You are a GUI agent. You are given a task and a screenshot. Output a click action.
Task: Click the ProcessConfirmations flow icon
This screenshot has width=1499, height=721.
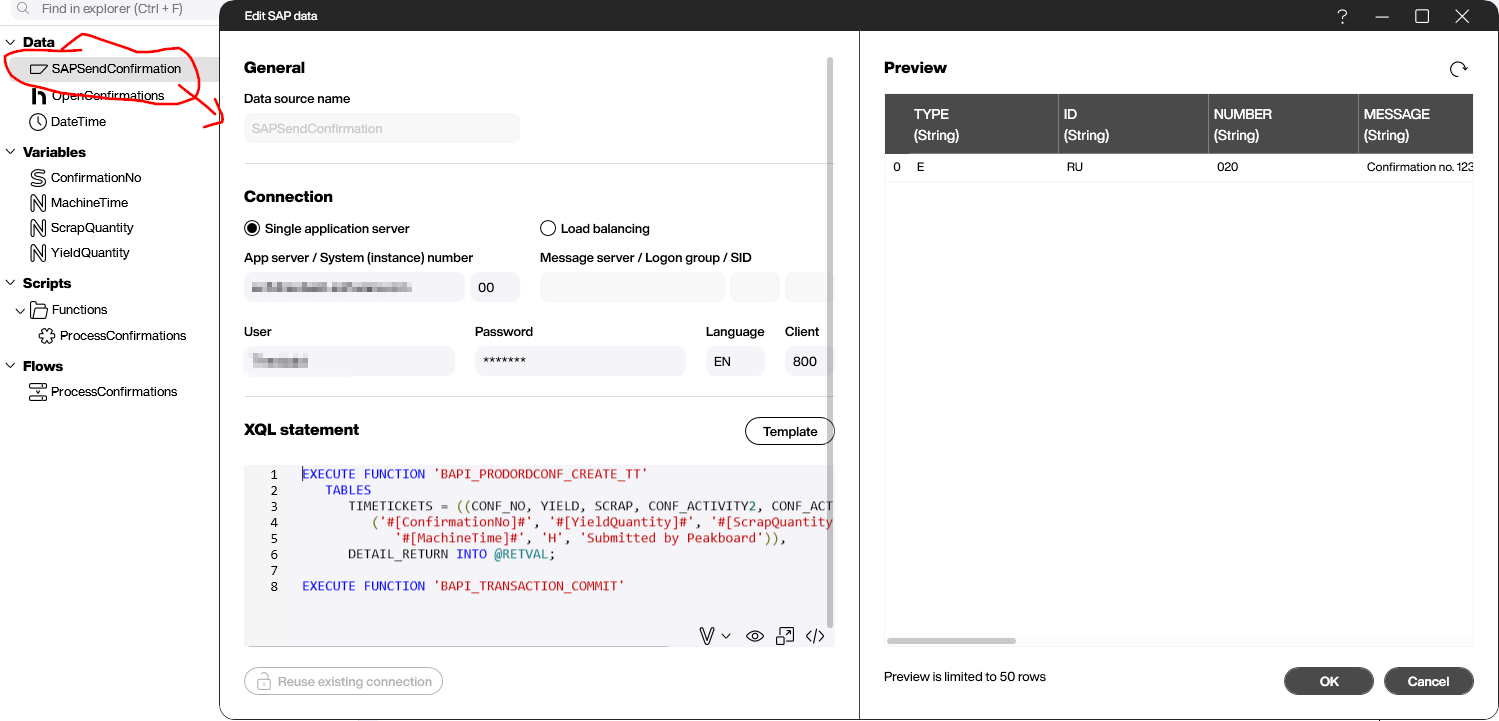click(x=37, y=391)
